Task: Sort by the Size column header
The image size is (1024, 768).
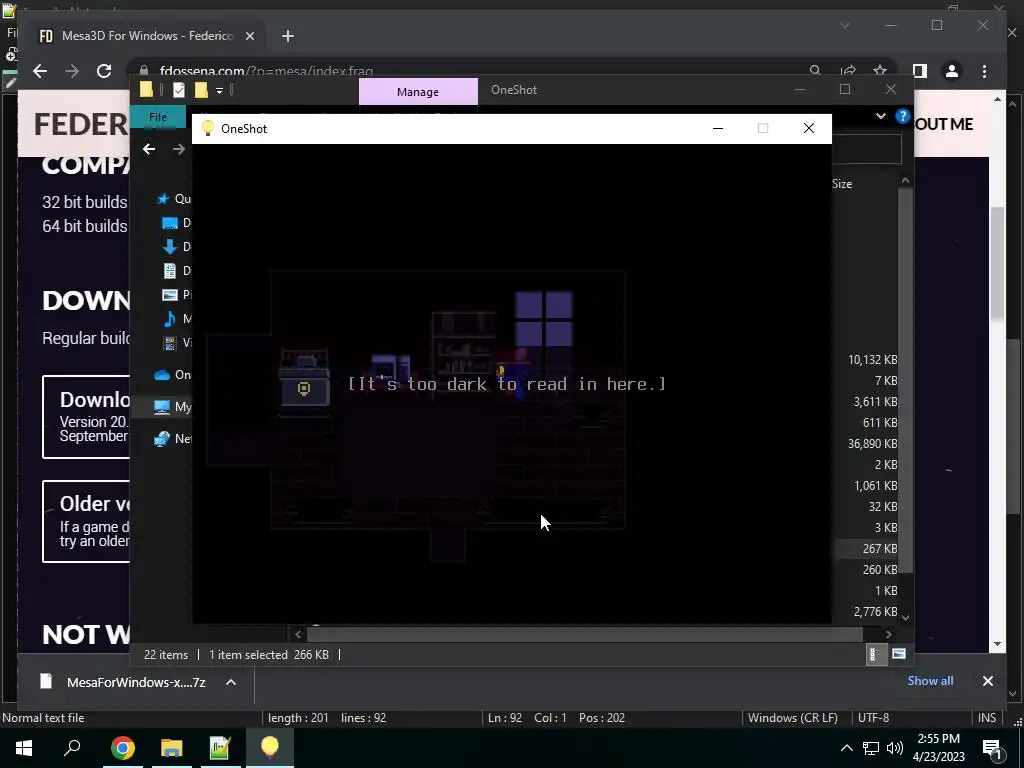Action: point(842,184)
